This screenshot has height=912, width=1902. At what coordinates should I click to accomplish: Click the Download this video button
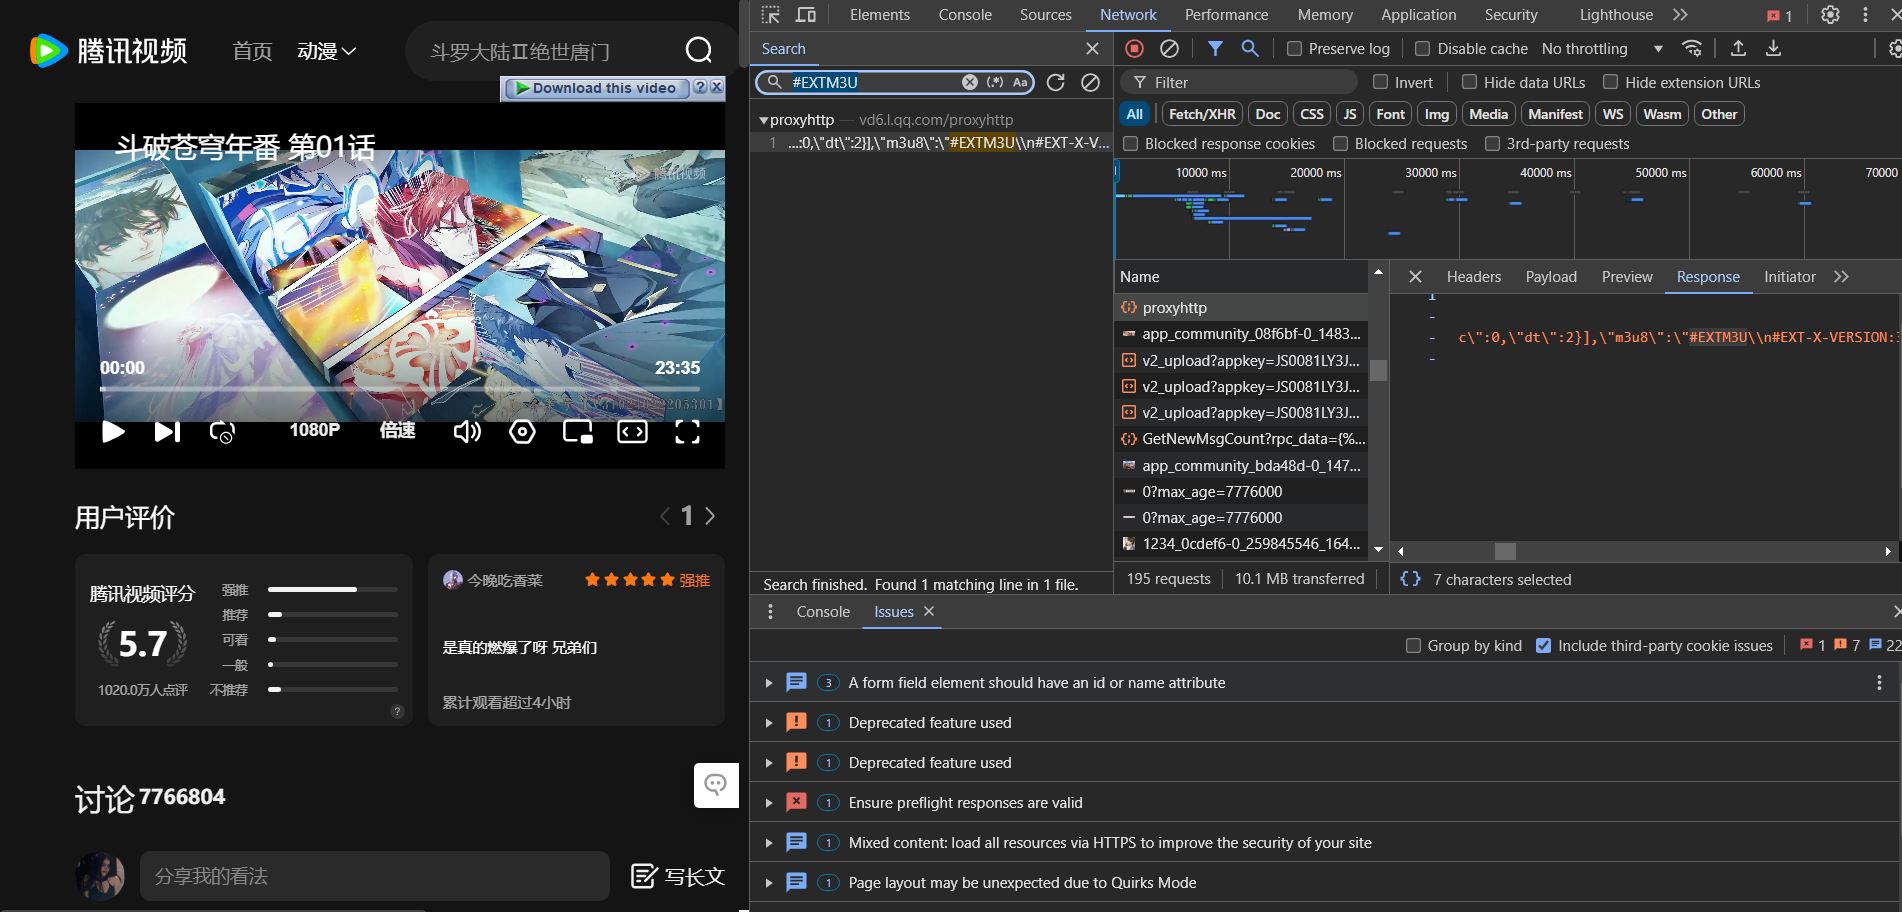pos(596,88)
